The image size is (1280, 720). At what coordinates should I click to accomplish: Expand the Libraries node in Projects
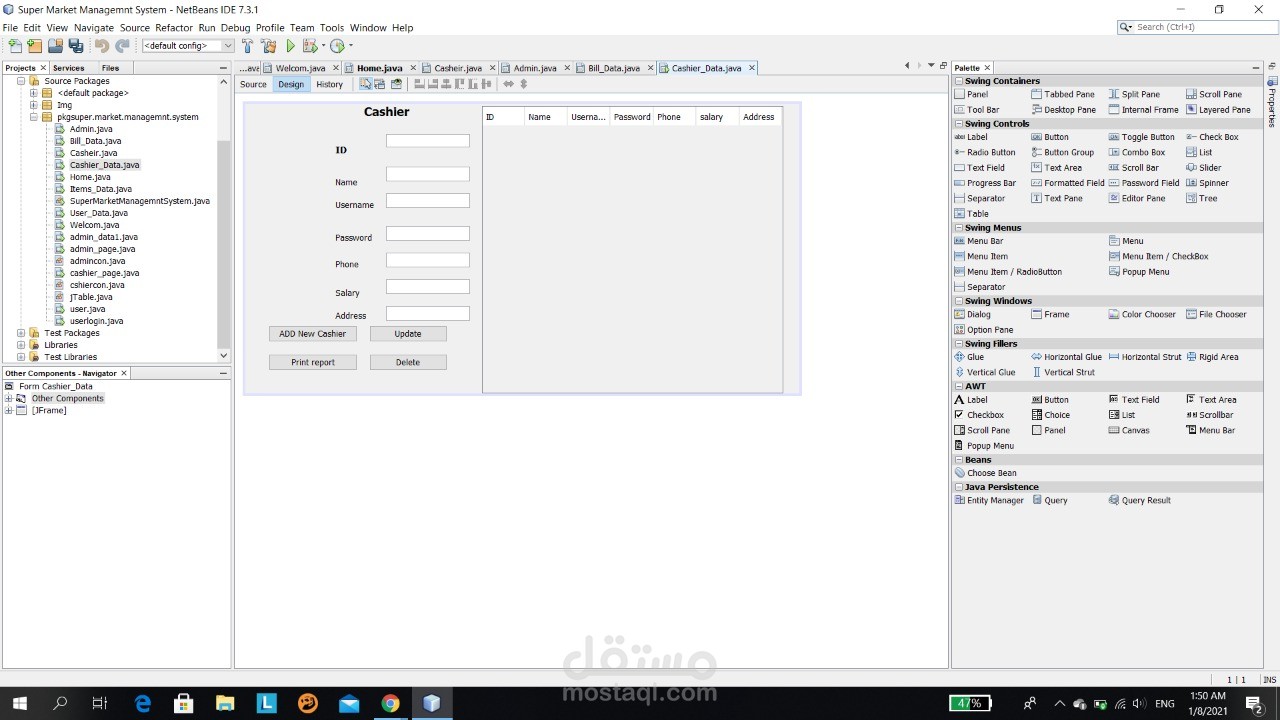coord(20,345)
